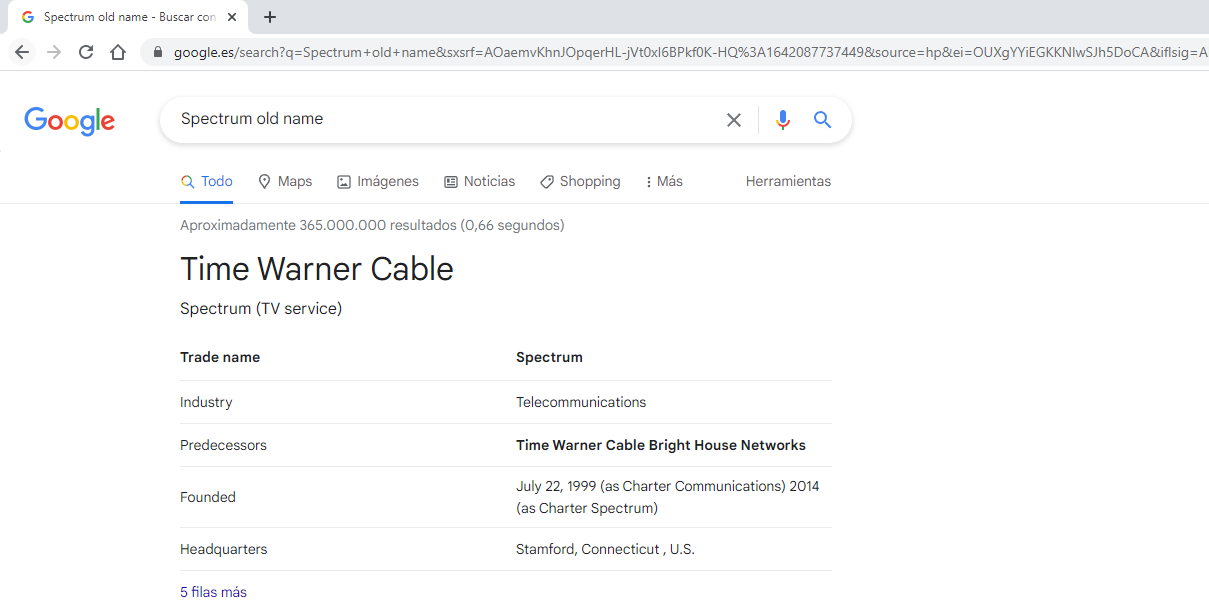Close the Spectrum old name tab
Viewport: 1209px width, 615px height.
(232, 17)
